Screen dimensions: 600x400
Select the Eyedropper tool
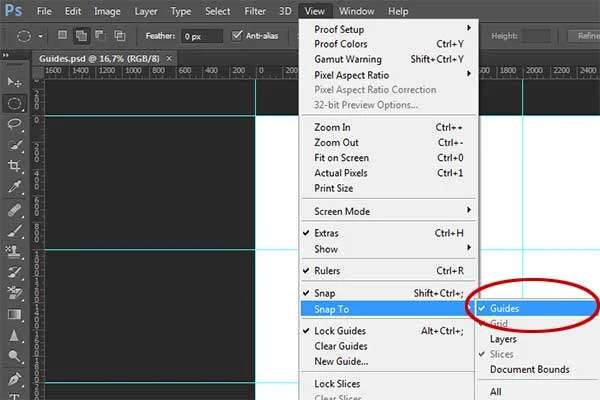click(15, 187)
